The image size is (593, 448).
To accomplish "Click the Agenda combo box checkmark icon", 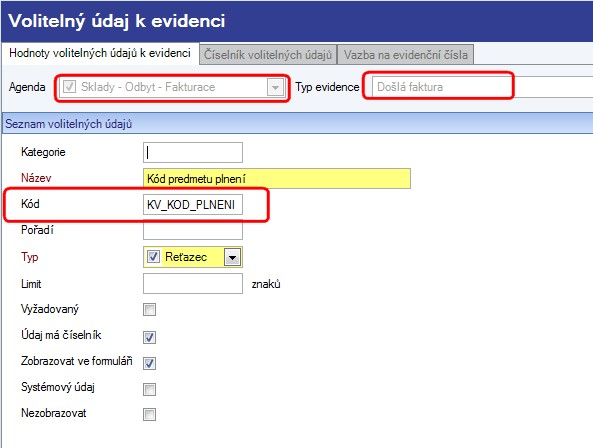I will click(x=69, y=87).
